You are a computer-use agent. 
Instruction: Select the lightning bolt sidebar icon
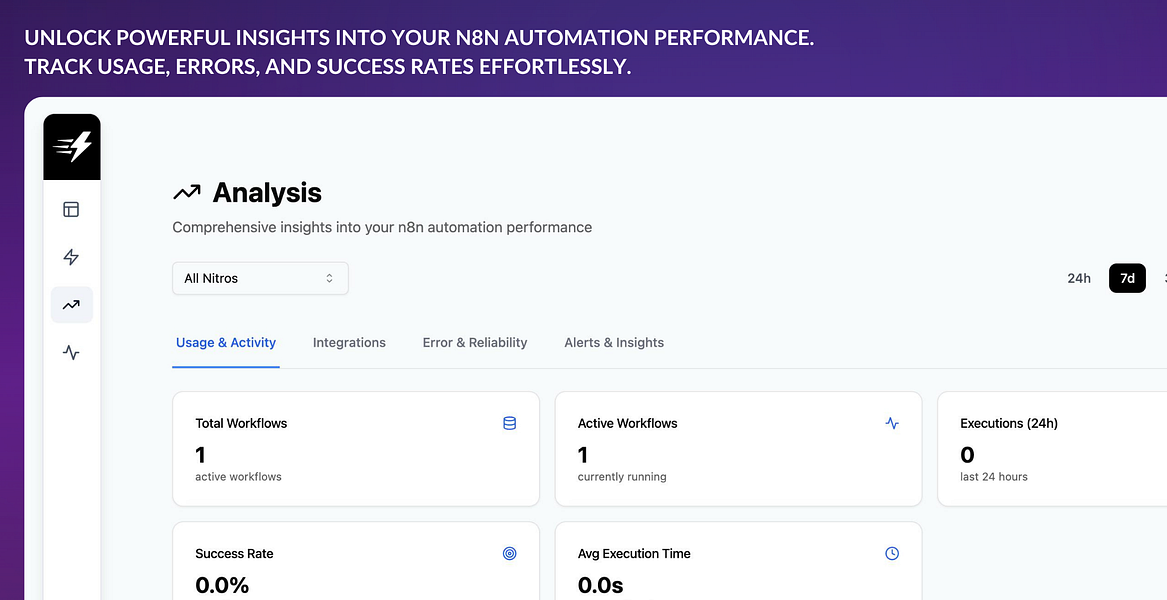(71, 257)
